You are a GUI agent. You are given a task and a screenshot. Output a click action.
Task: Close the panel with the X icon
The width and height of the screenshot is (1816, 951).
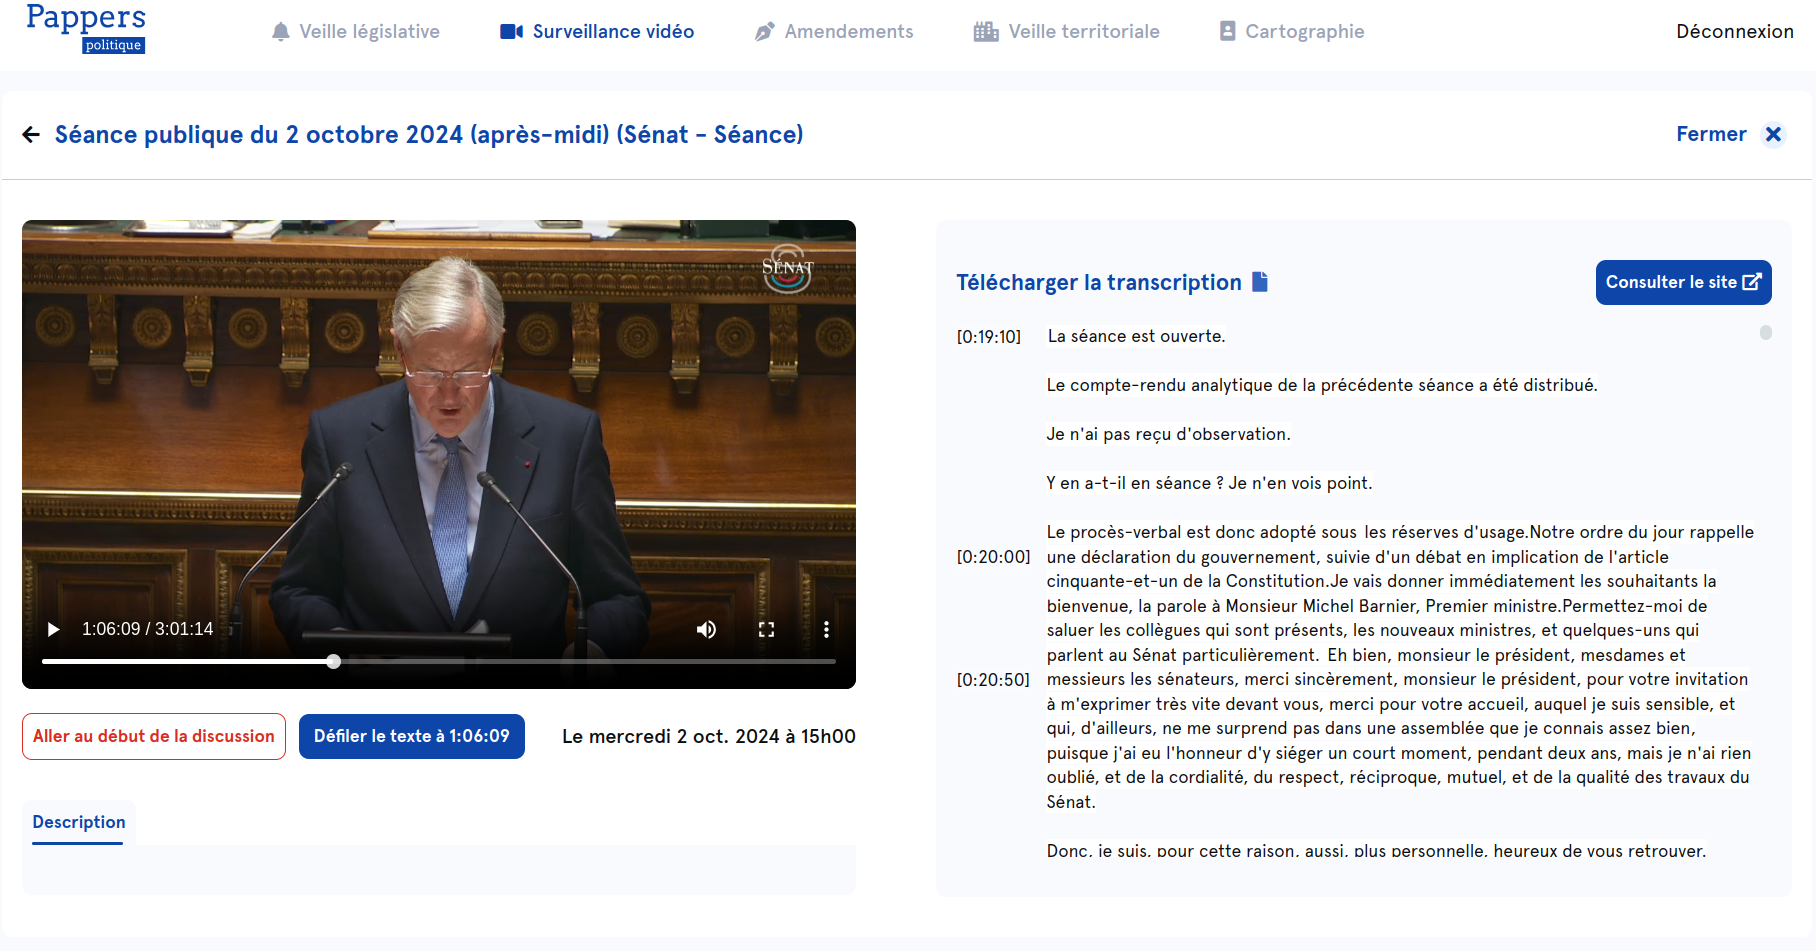[x=1773, y=134]
